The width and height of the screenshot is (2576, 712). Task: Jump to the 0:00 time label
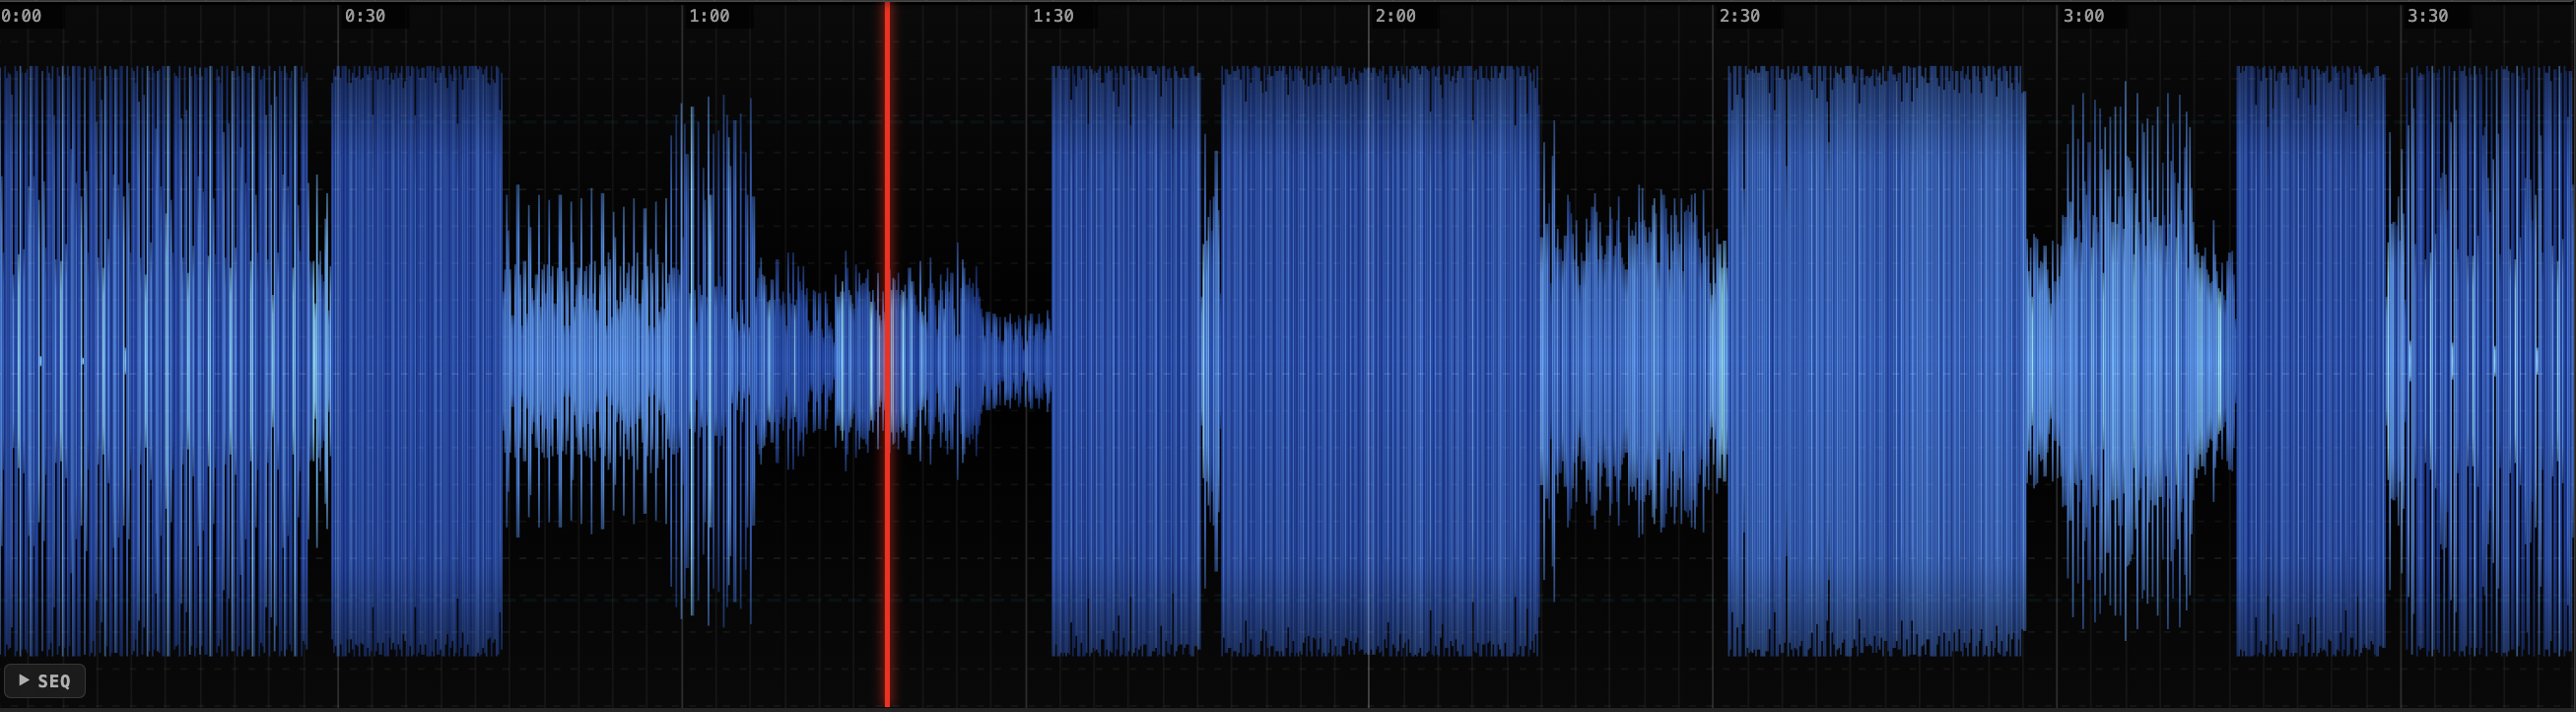22,16
